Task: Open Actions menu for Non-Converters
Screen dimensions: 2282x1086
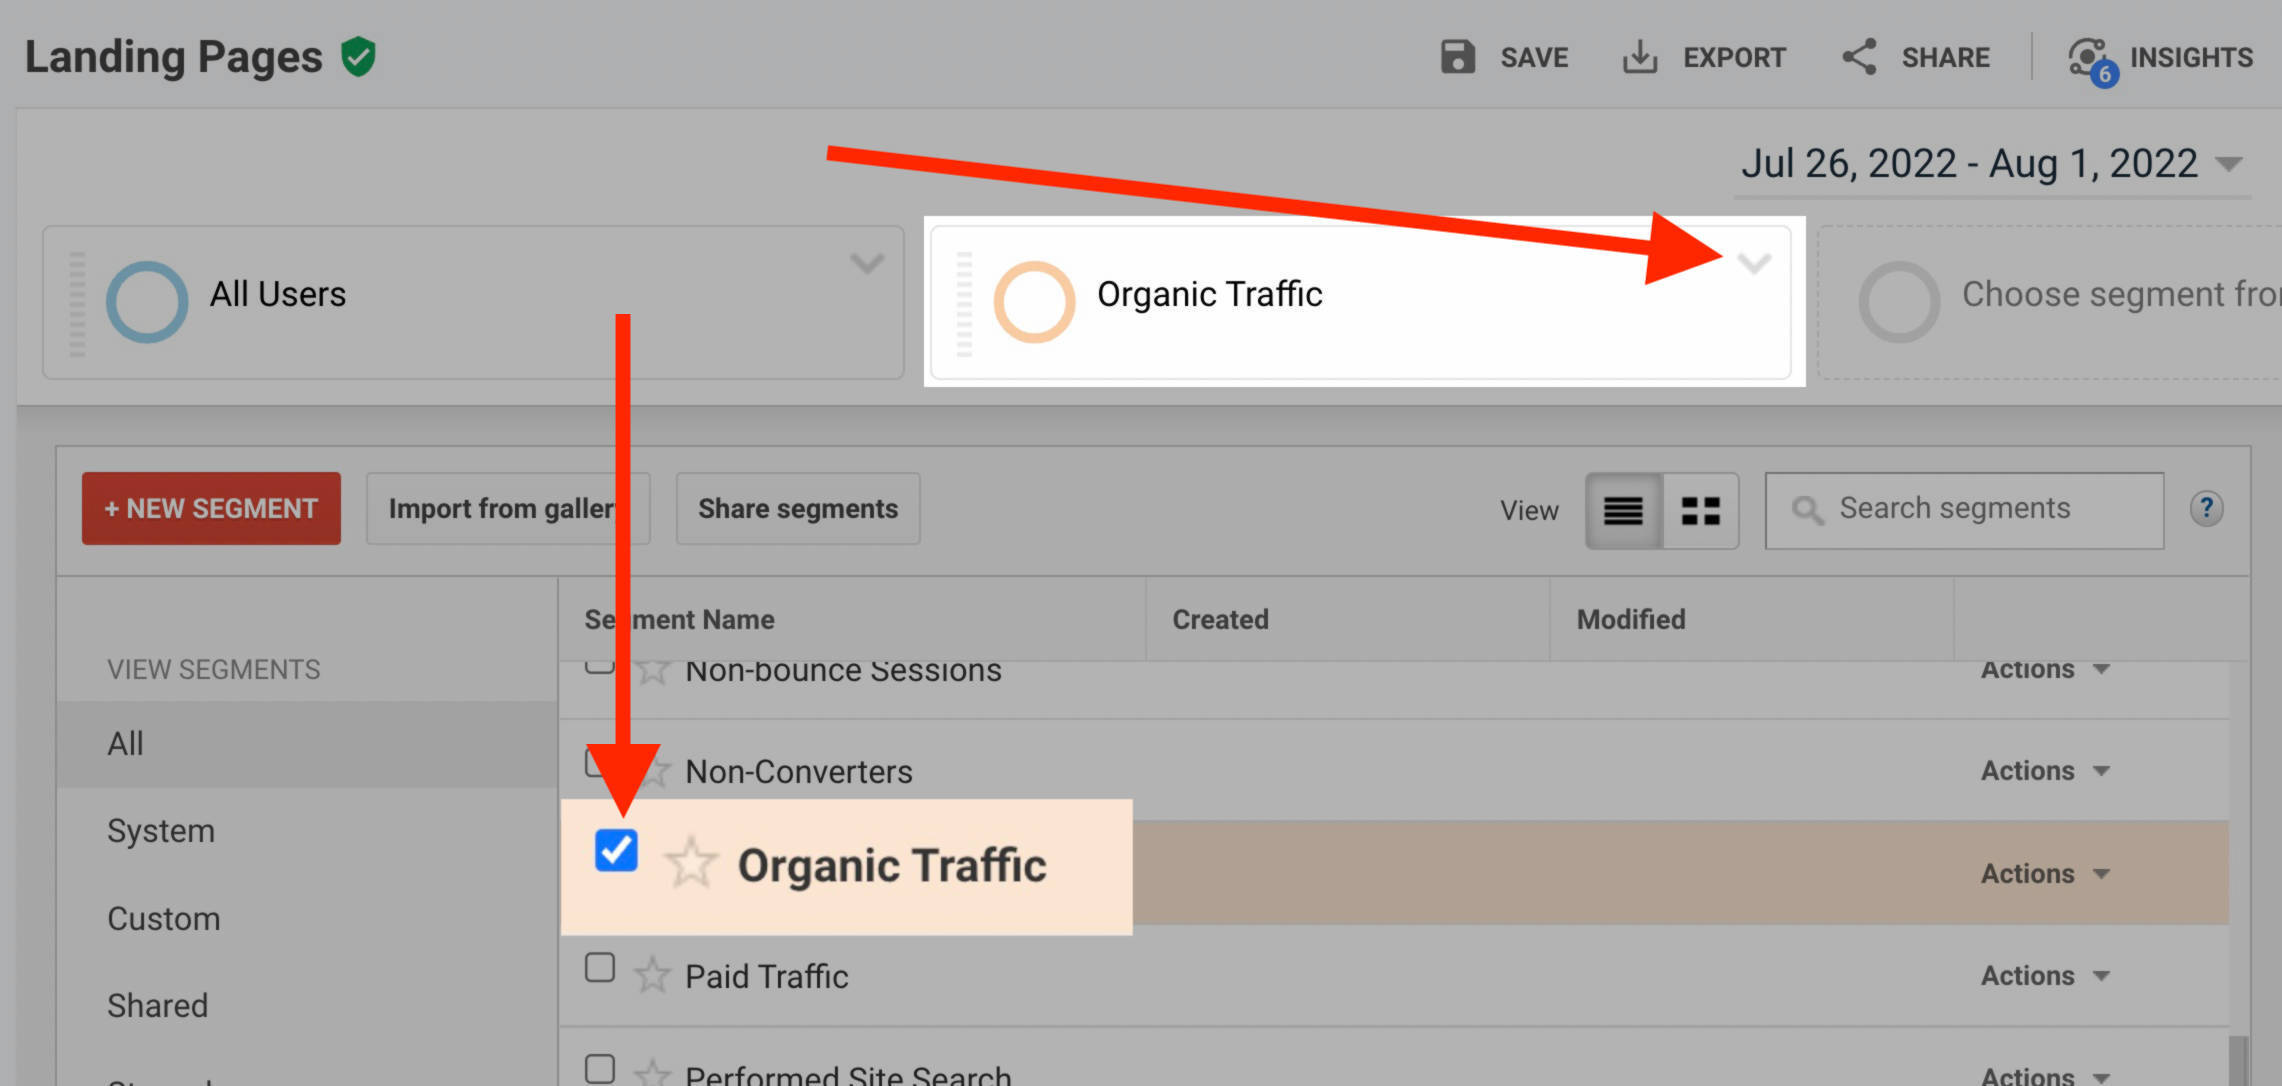Action: pyautogui.click(x=2044, y=771)
